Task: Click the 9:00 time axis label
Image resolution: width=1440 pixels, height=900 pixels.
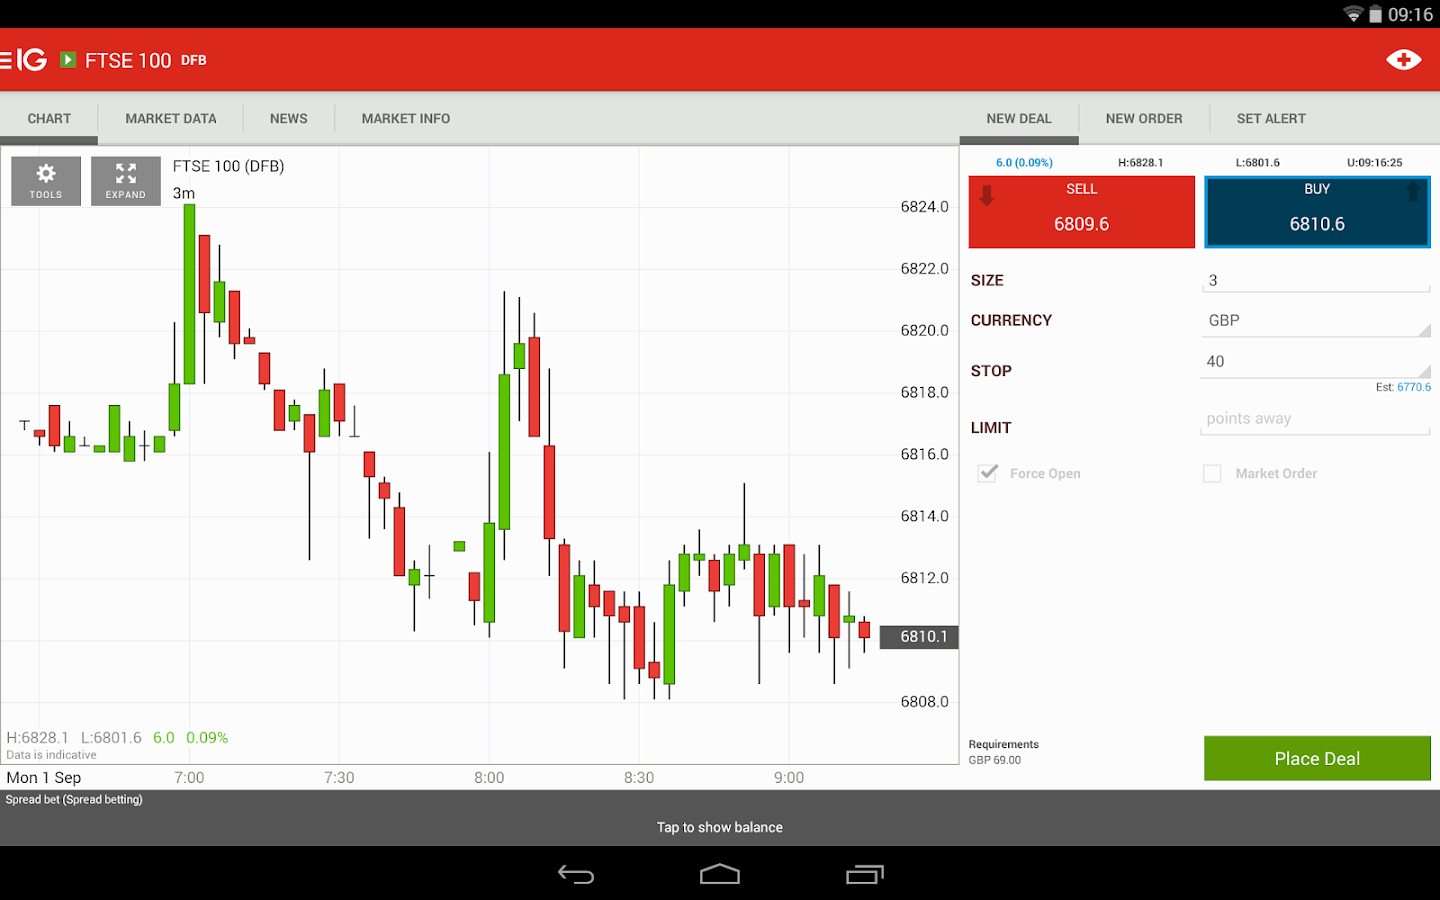Action: [x=789, y=778]
